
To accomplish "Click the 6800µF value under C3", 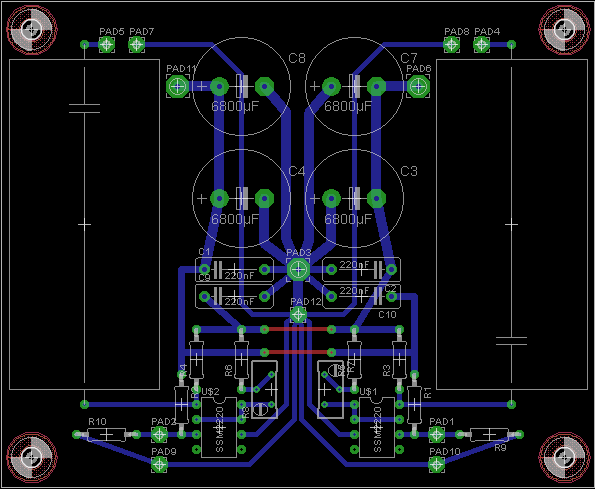I will coord(348,219).
